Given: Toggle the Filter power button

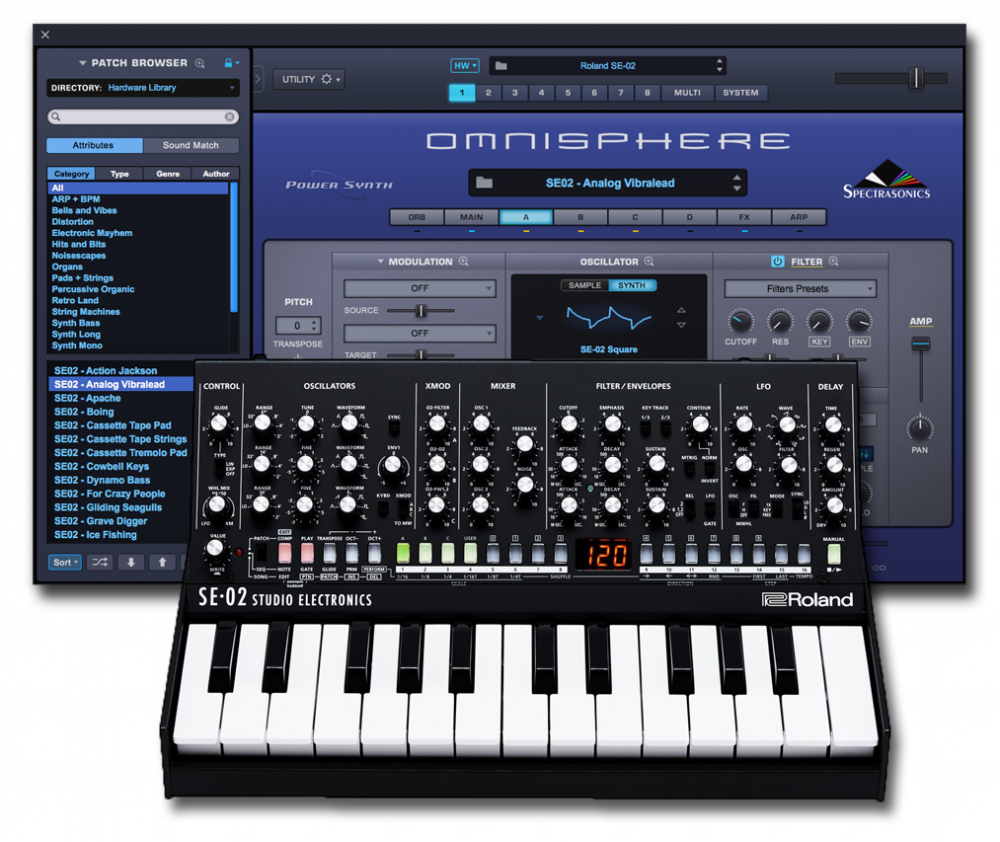Looking at the screenshot, I should (777, 262).
